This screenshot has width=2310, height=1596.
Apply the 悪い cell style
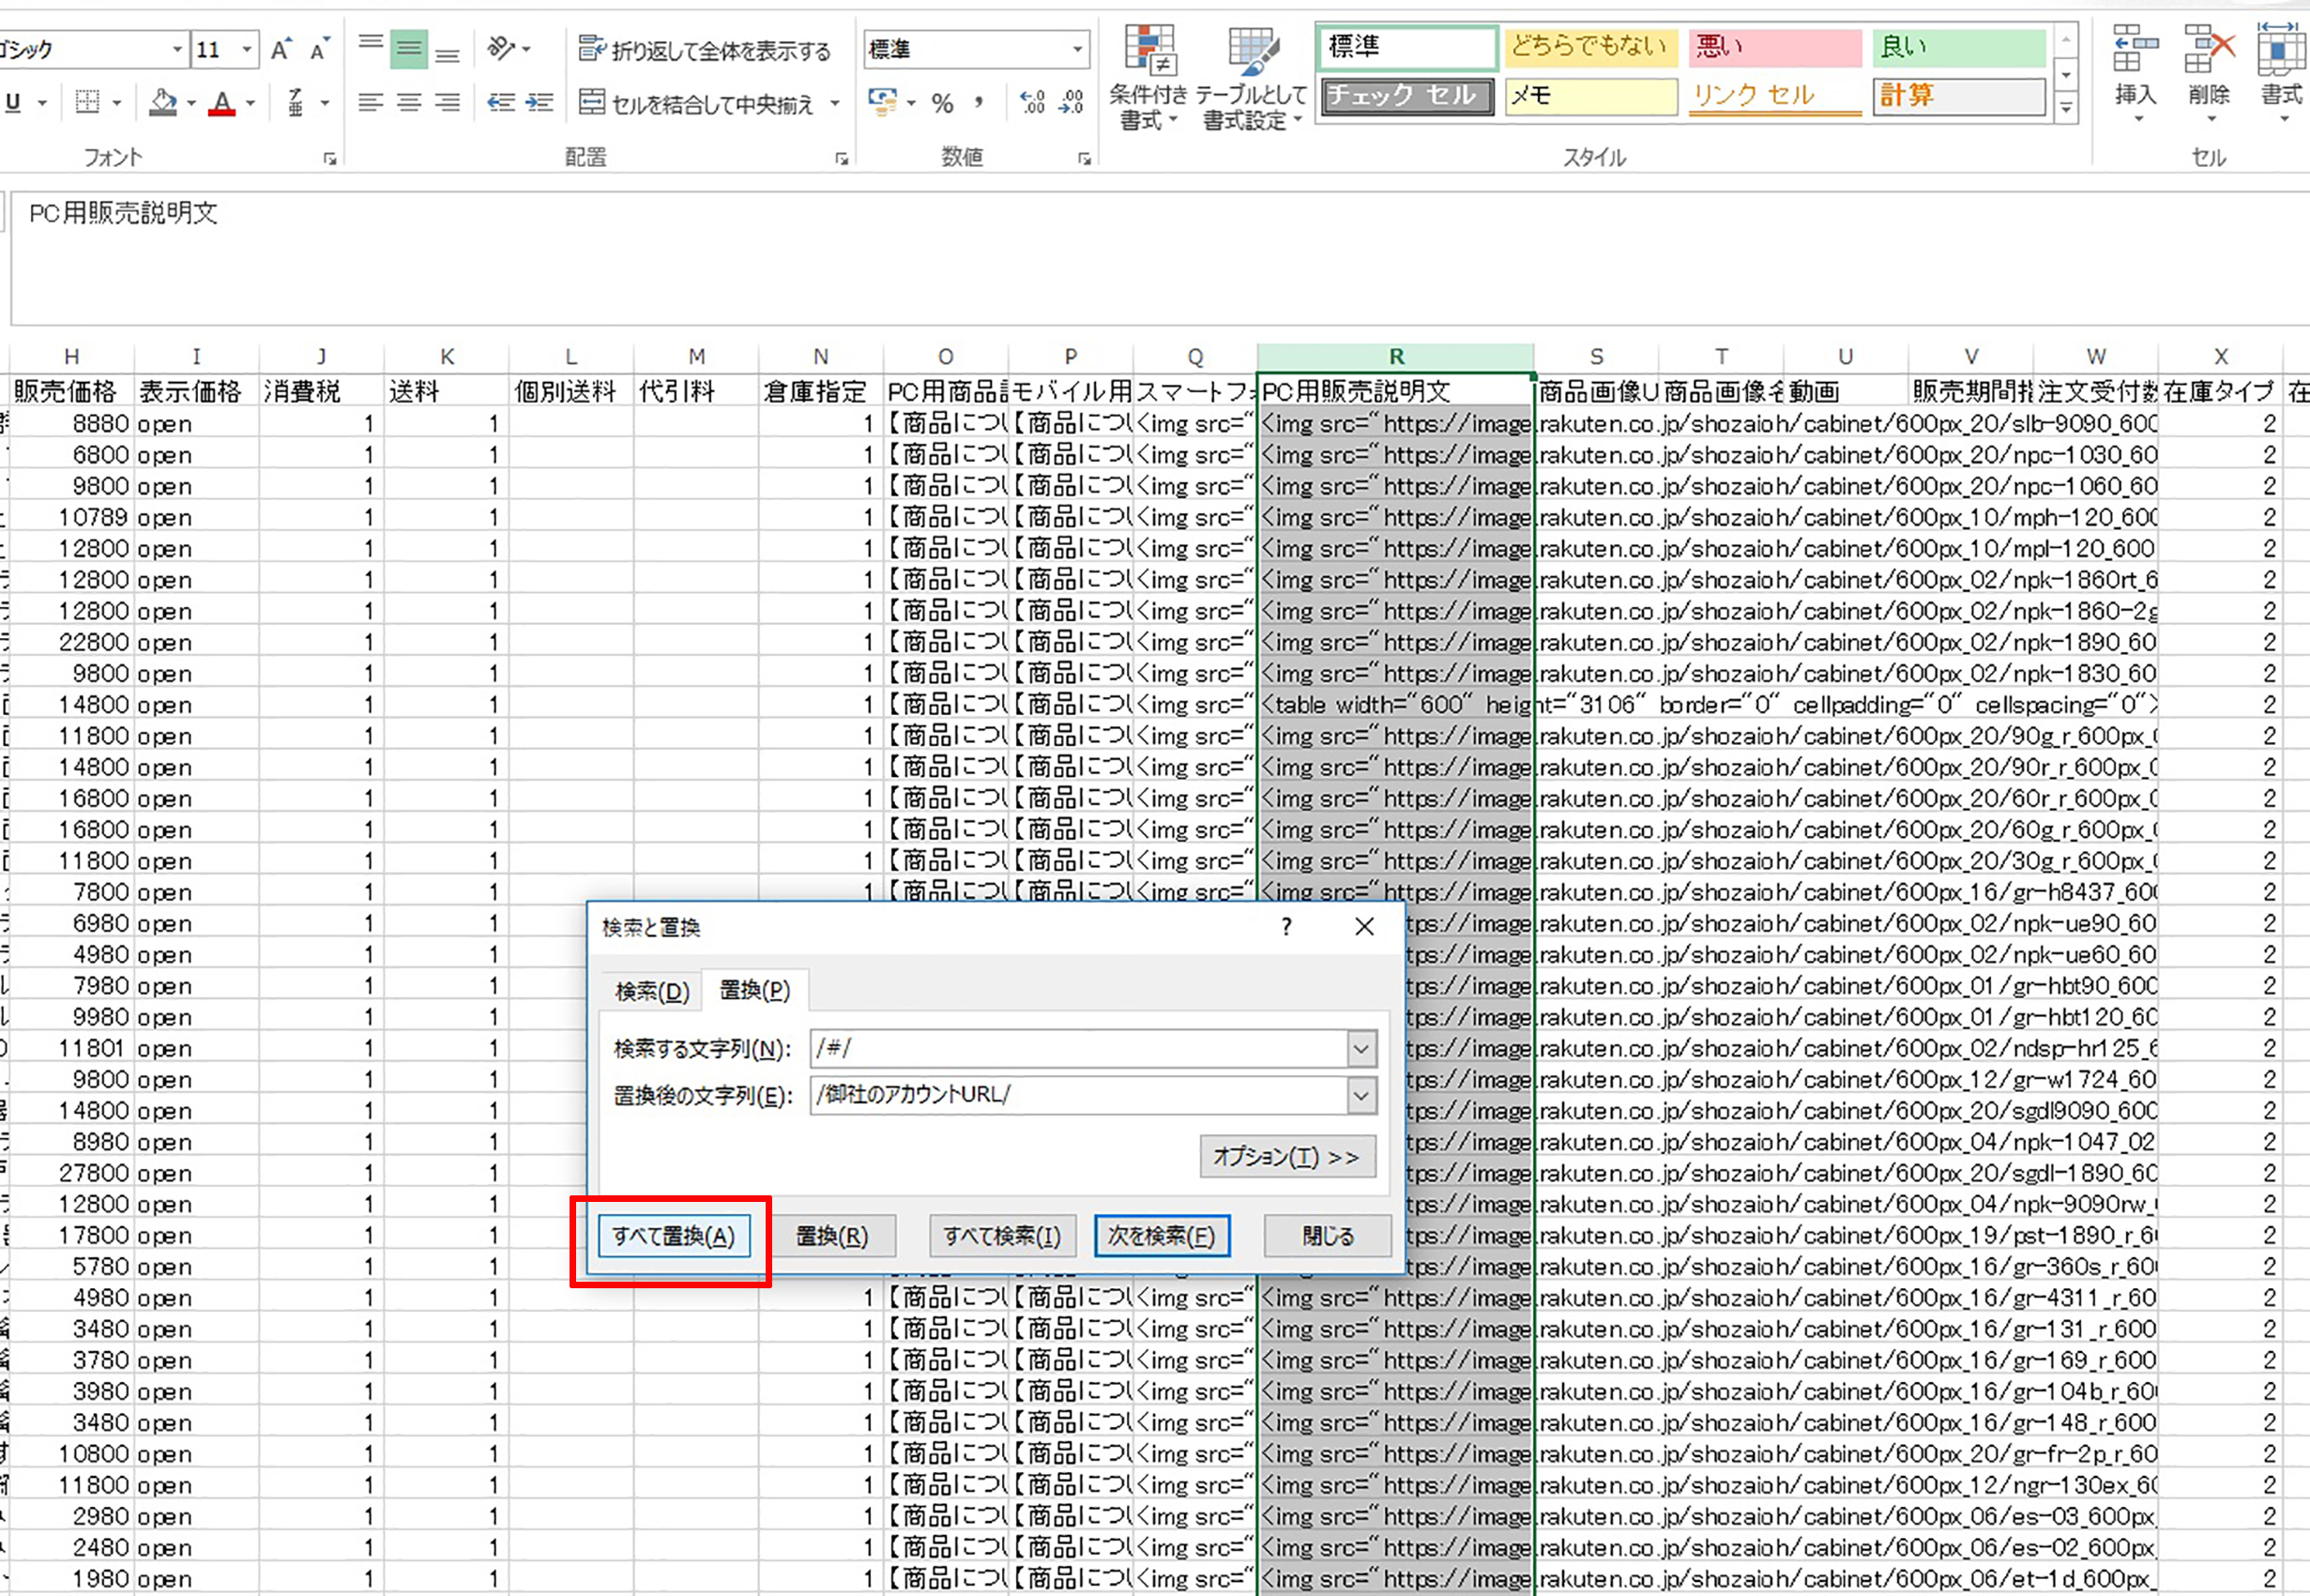[x=1774, y=47]
